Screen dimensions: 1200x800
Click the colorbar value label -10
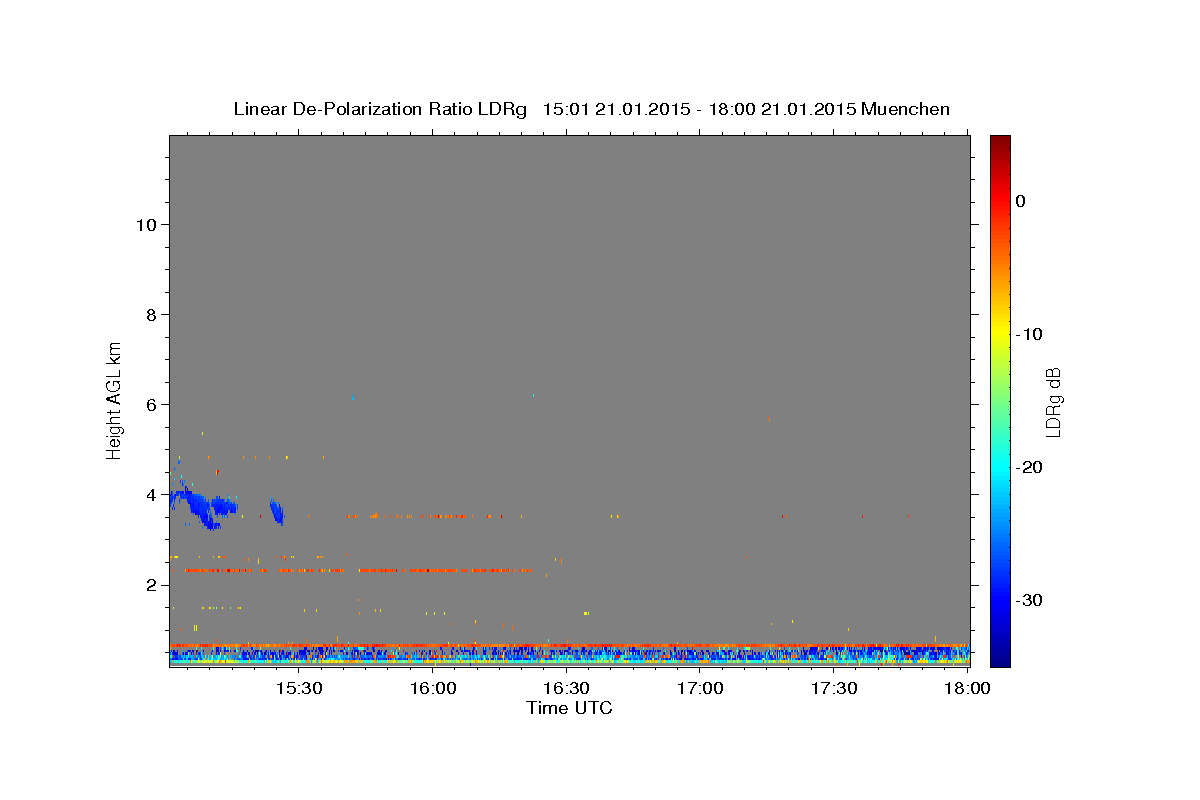(1030, 334)
